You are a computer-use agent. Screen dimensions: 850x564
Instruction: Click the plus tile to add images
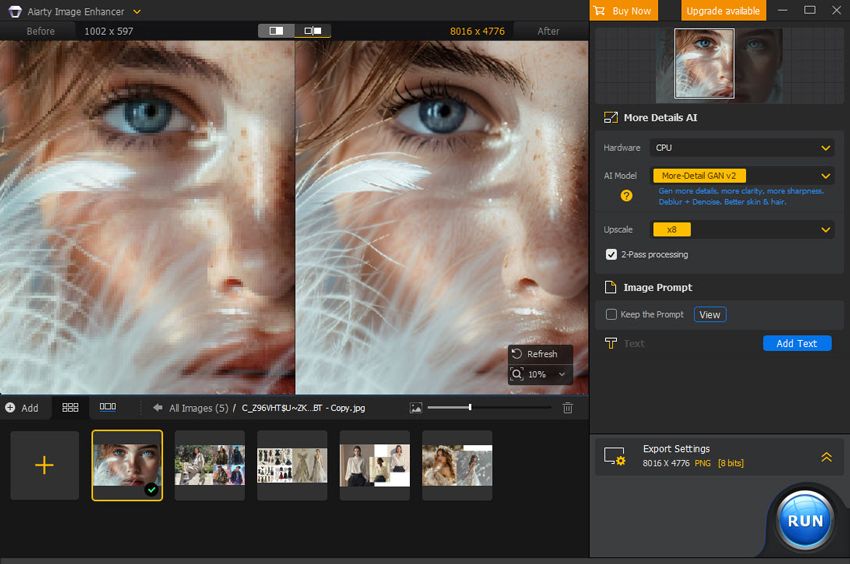[44, 465]
